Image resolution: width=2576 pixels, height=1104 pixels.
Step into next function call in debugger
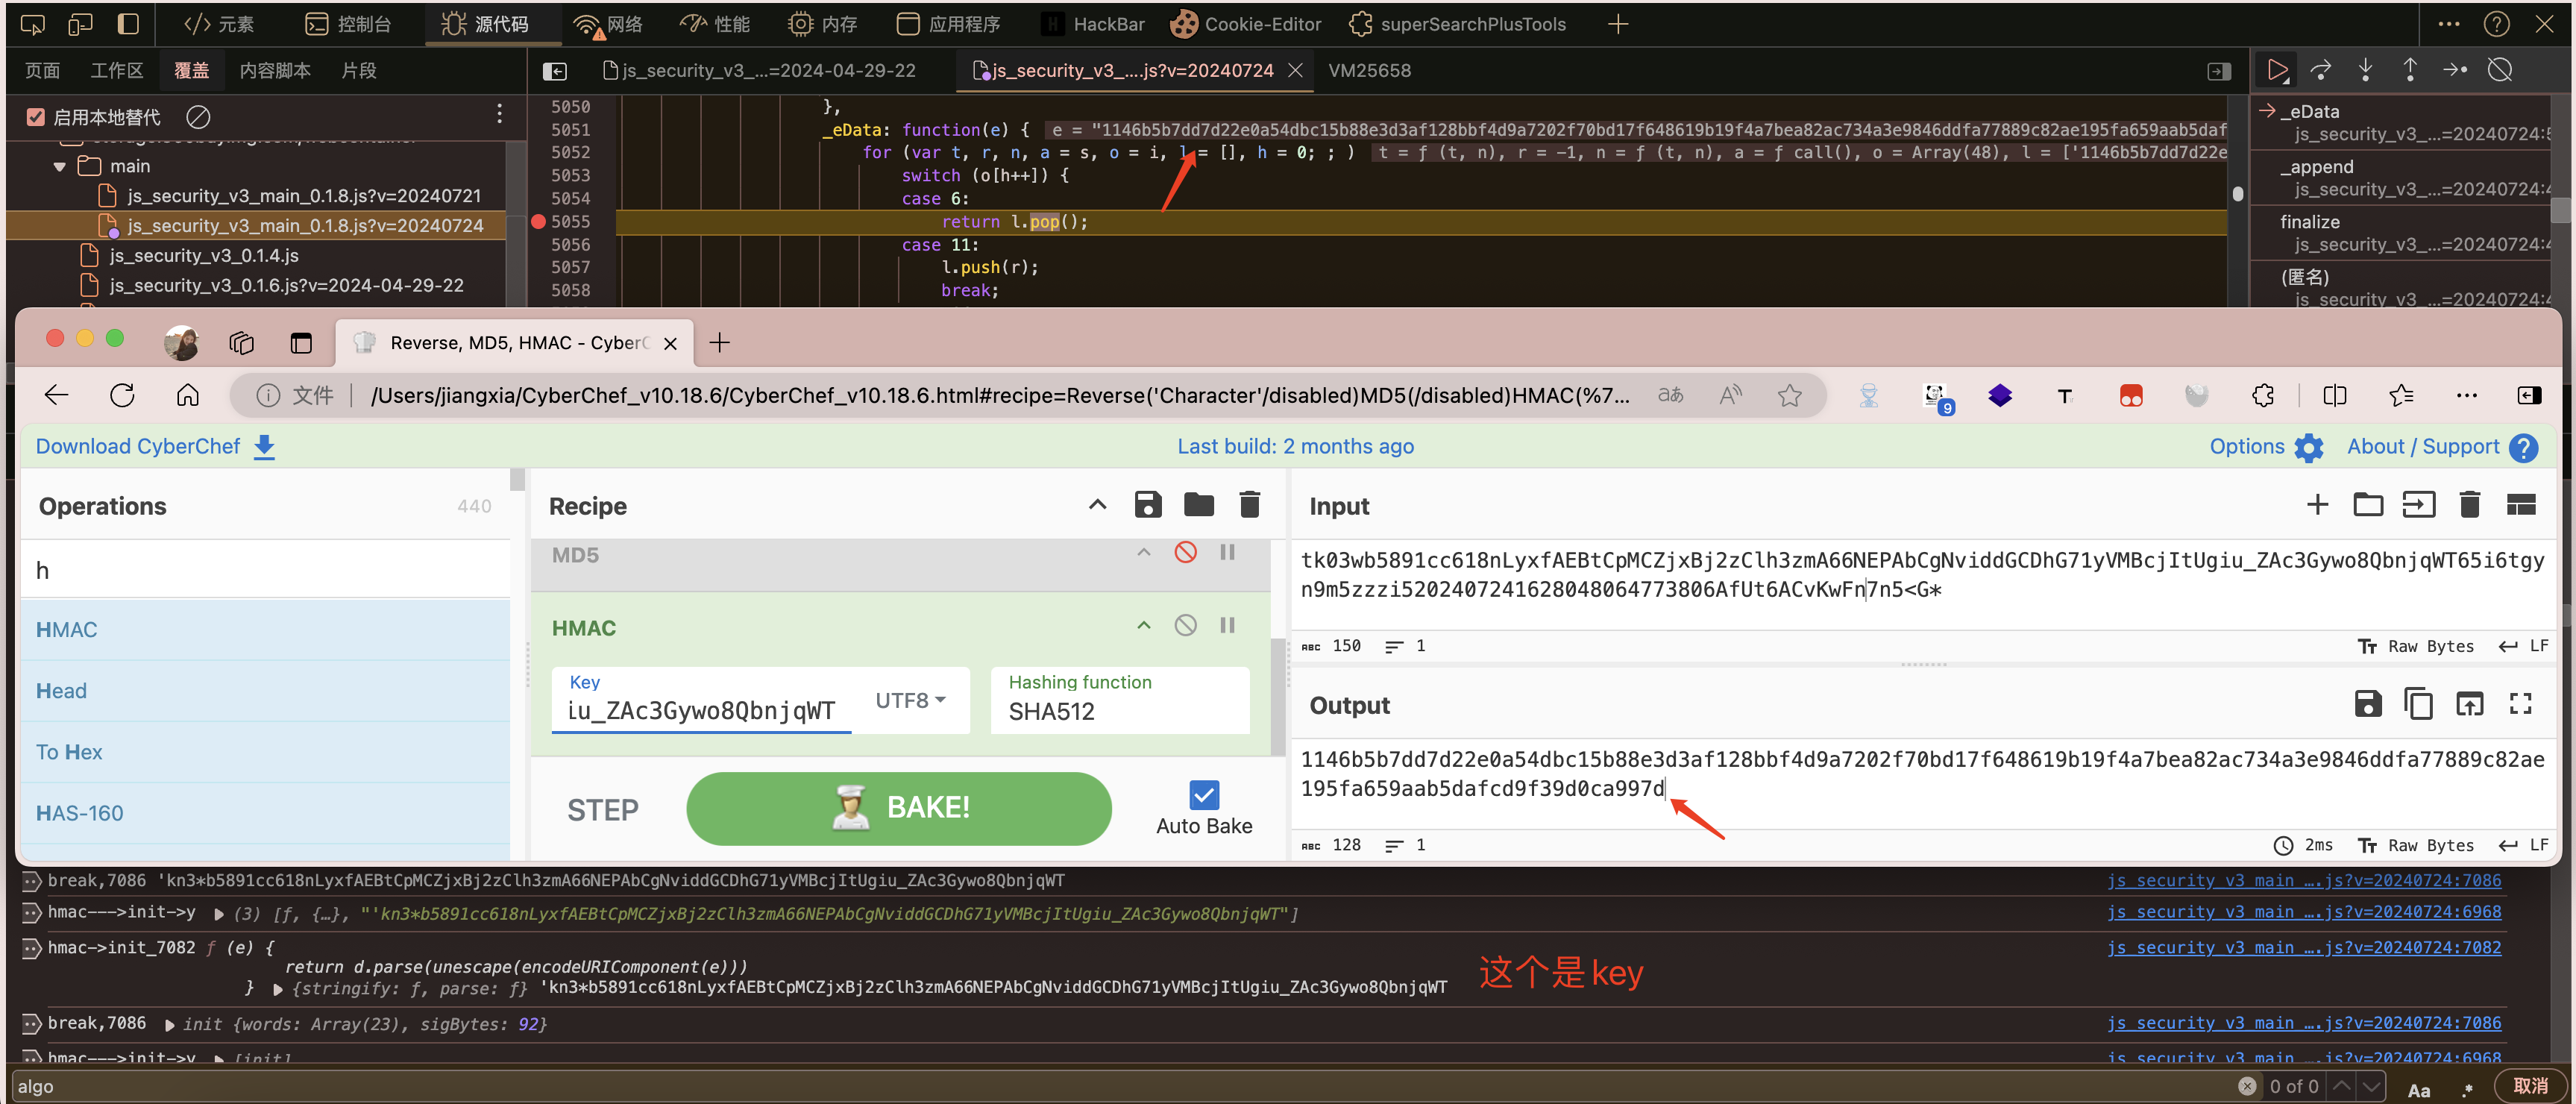tap(2365, 70)
